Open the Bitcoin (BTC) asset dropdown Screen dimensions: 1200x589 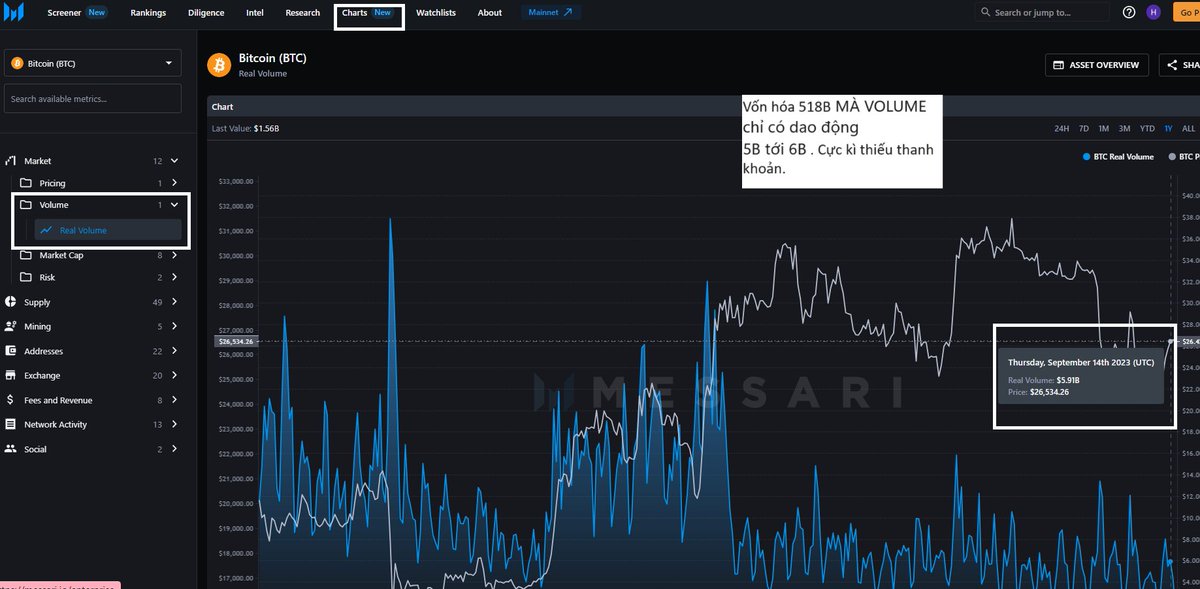[93, 63]
